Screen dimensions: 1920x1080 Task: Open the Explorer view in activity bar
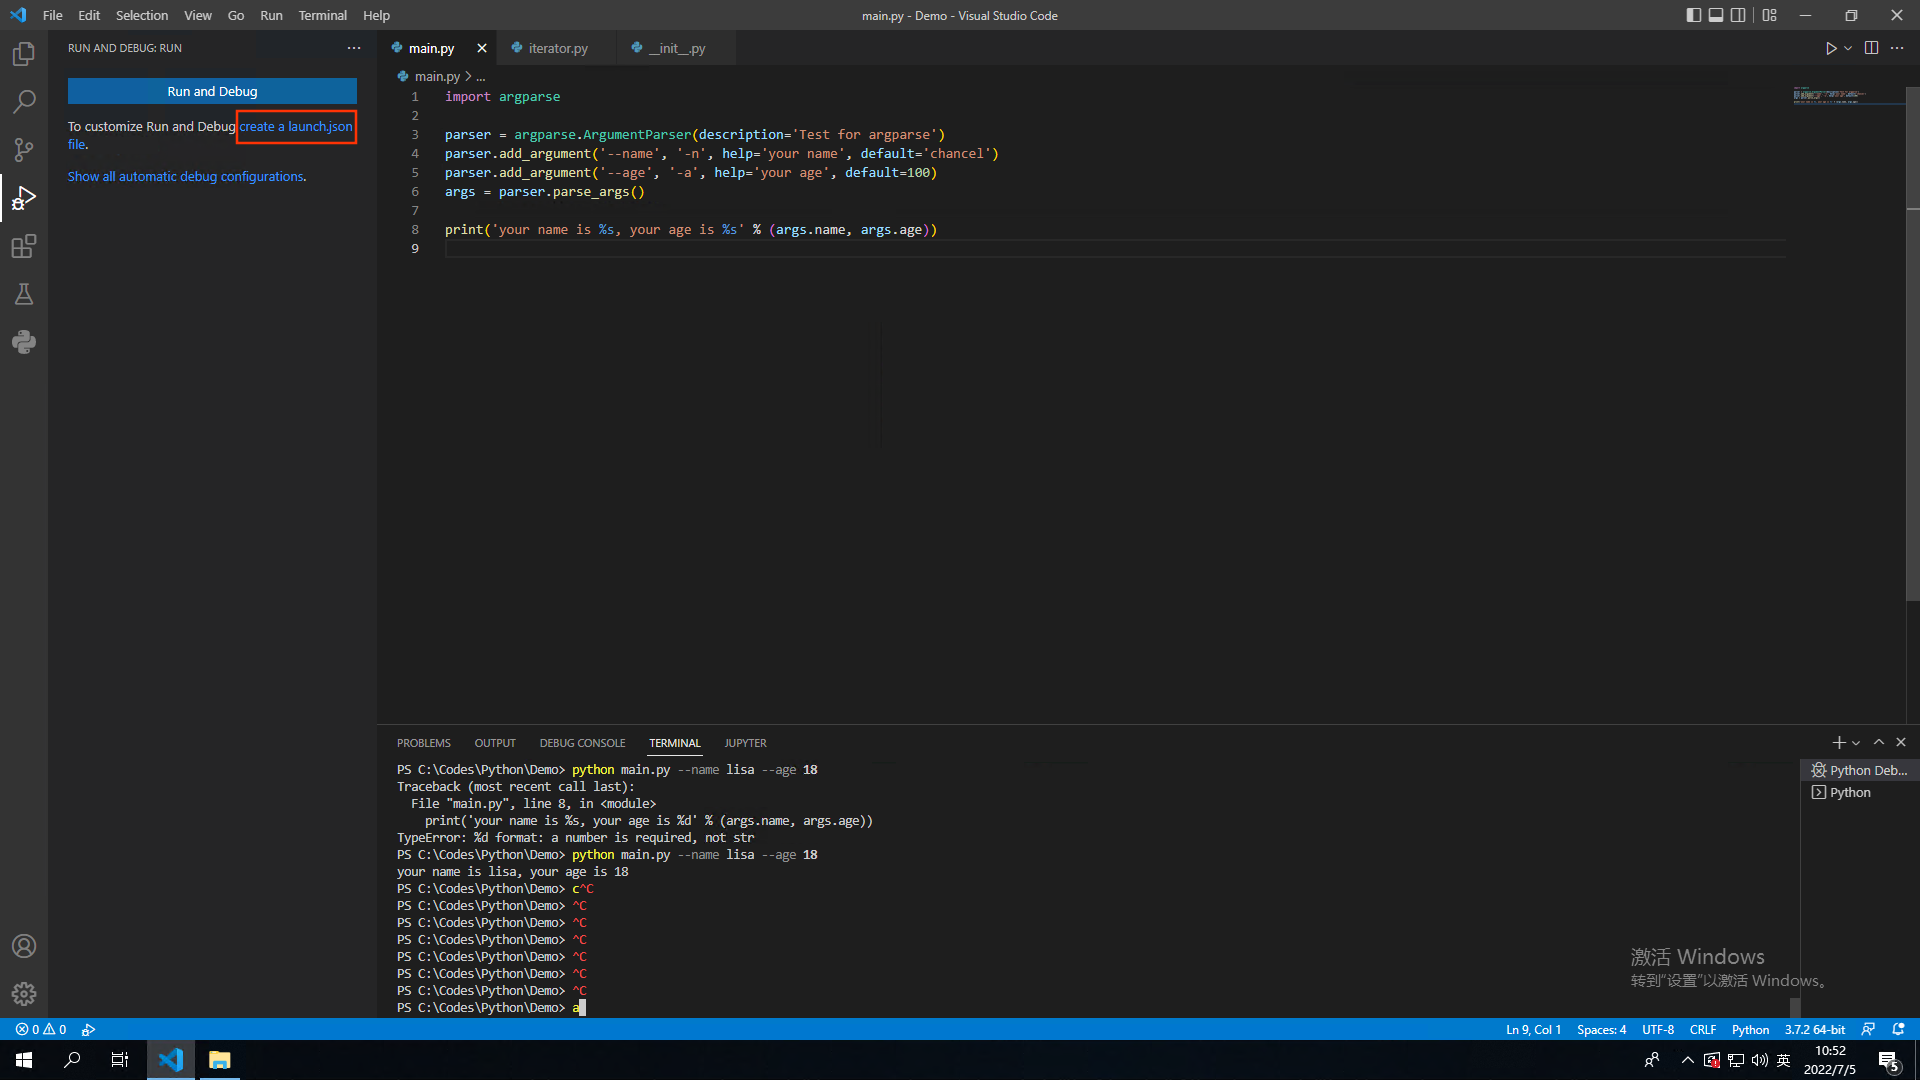click(x=24, y=54)
